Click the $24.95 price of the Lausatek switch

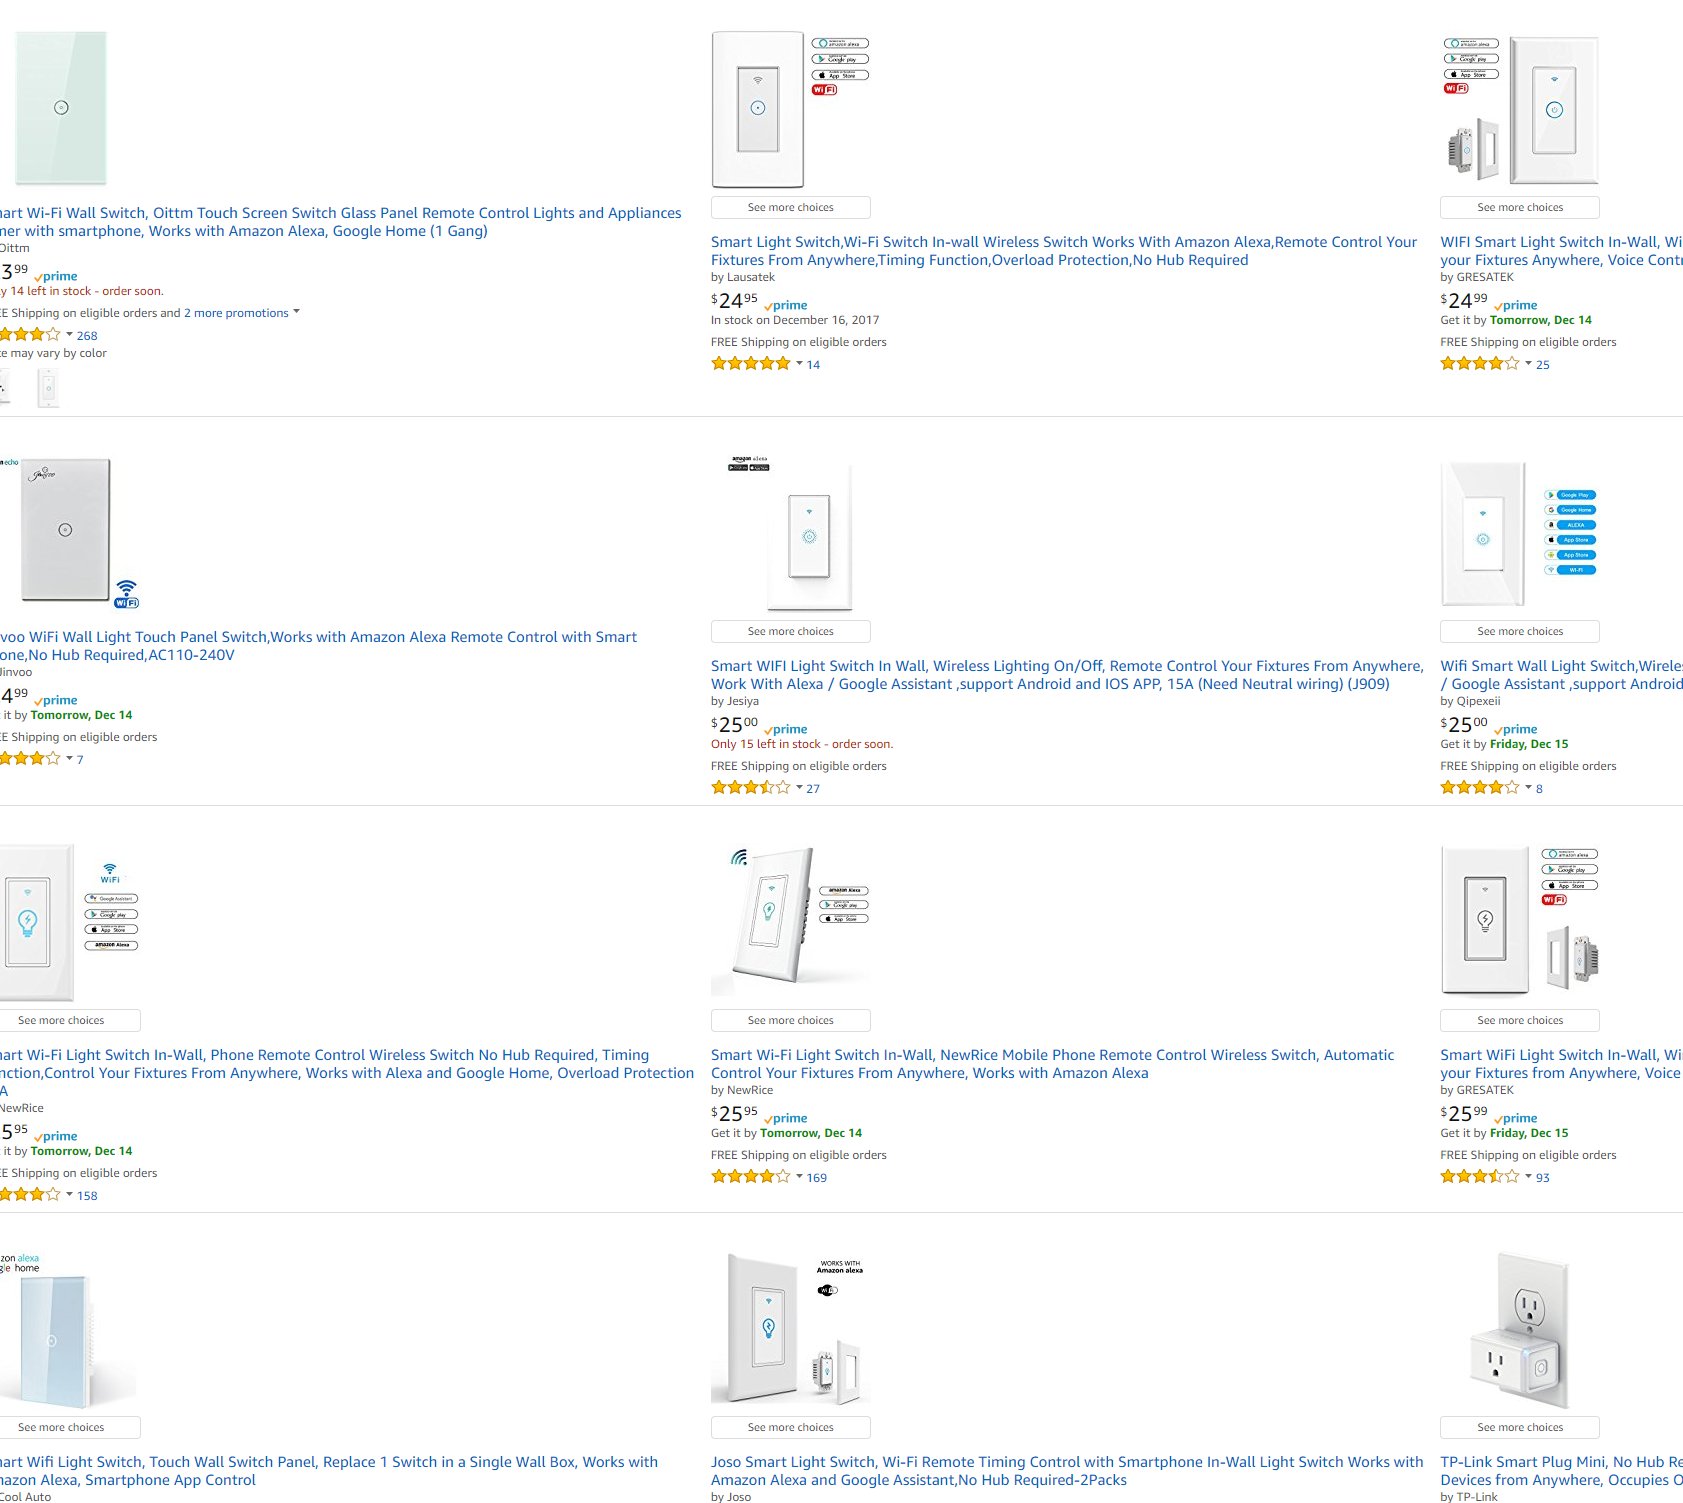[x=735, y=300]
